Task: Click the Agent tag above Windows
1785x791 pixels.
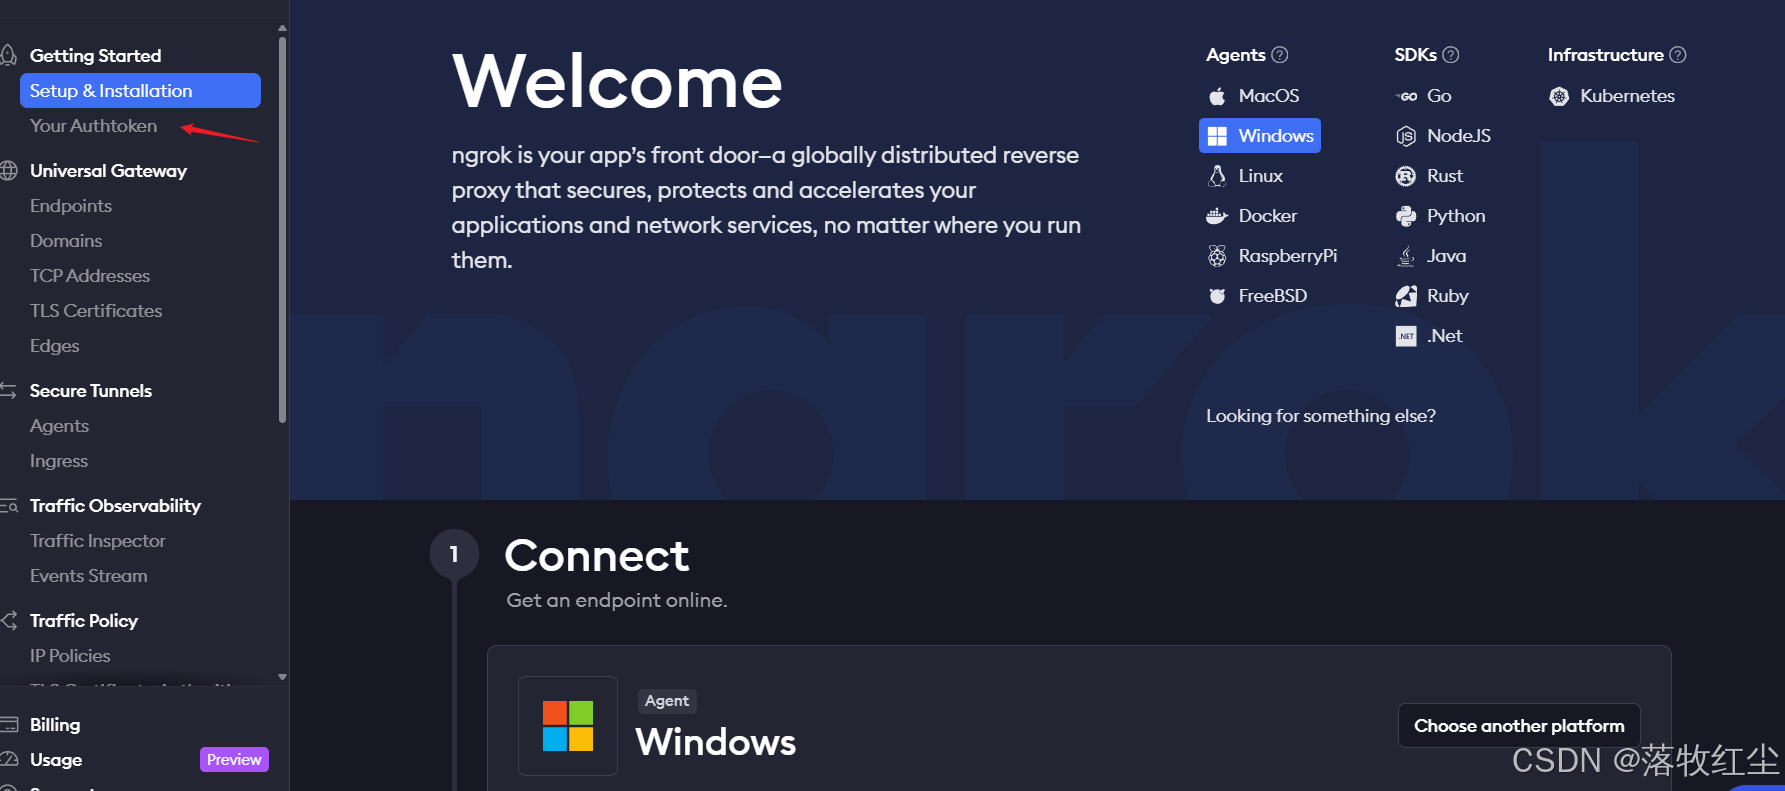Action: pyautogui.click(x=666, y=701)
